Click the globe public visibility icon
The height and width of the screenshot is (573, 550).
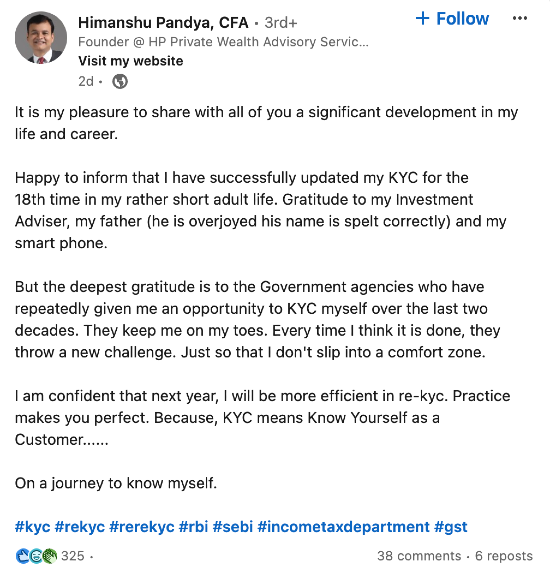(x=120, y=81)
